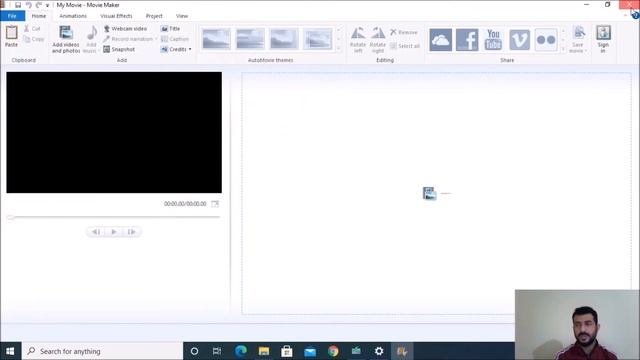
Task: Open File Explorer from the taskbar
Action: (264, 351)
